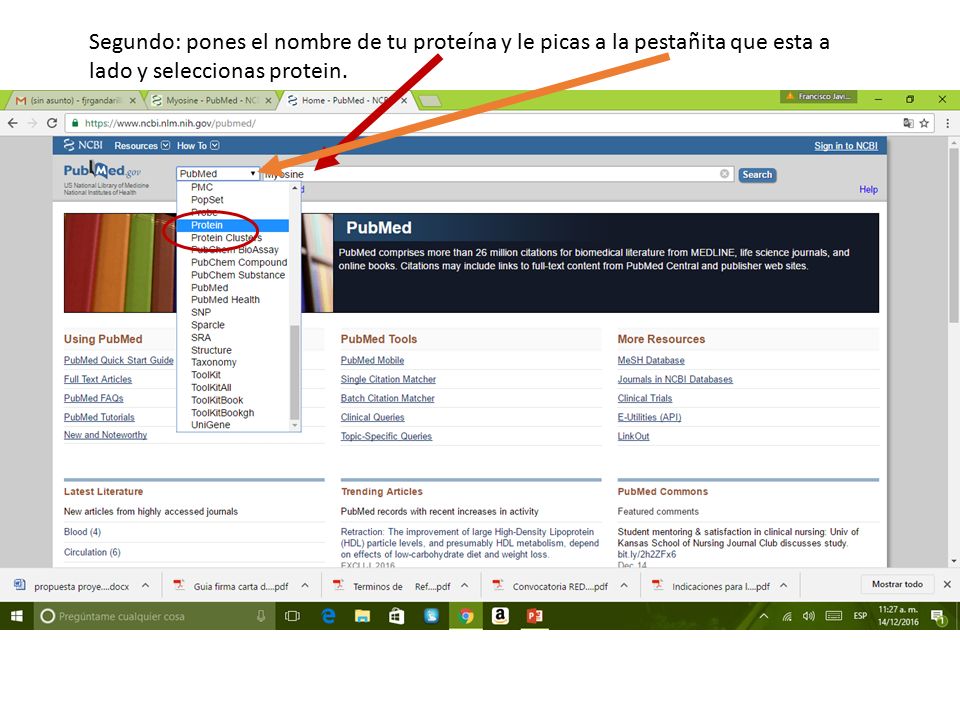This screenshot has height=720, width=960.
Task: Open PubMed Quick Start Guide
Action: (x=119, y=361)
